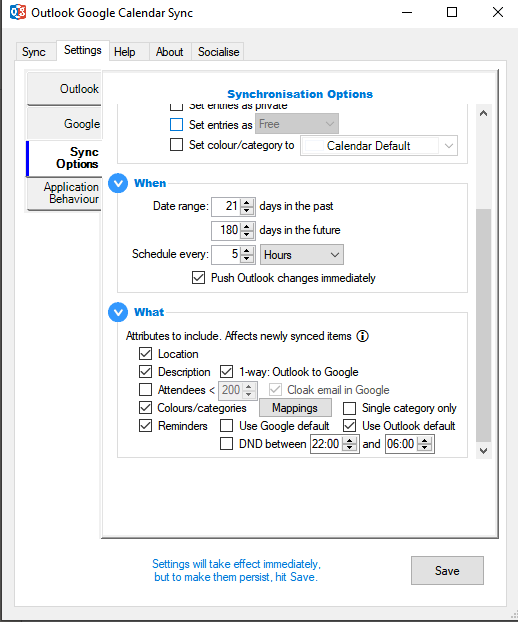Open the Free availability dropdown

pyautogui.click(x=297, y=124)
